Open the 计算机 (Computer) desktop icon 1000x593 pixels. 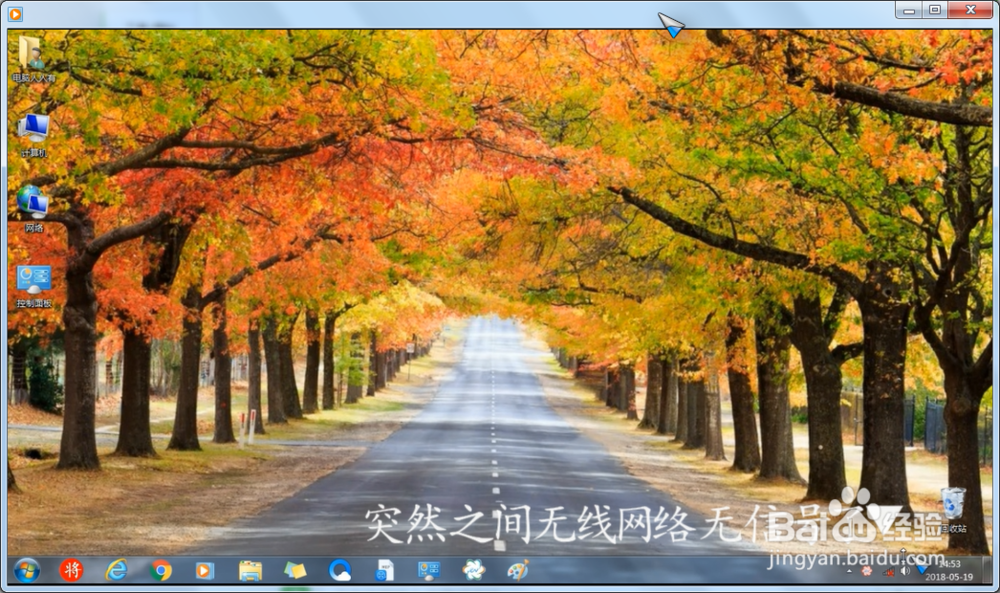[33, 135]
